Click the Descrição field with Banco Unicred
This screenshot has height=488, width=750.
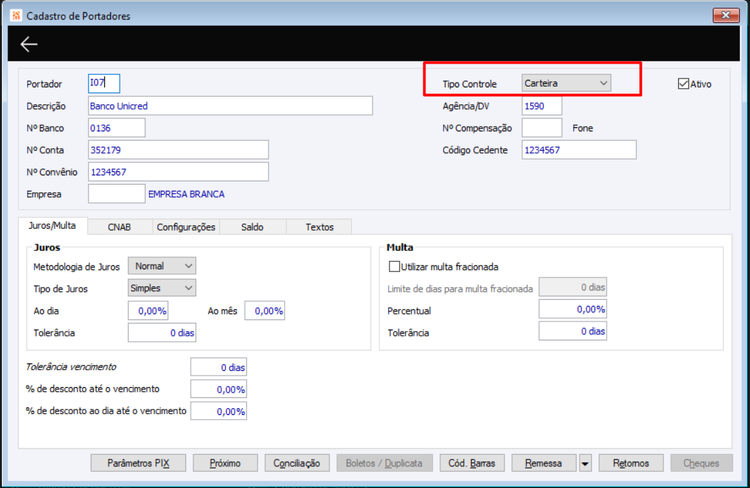[x=230, y=106]
